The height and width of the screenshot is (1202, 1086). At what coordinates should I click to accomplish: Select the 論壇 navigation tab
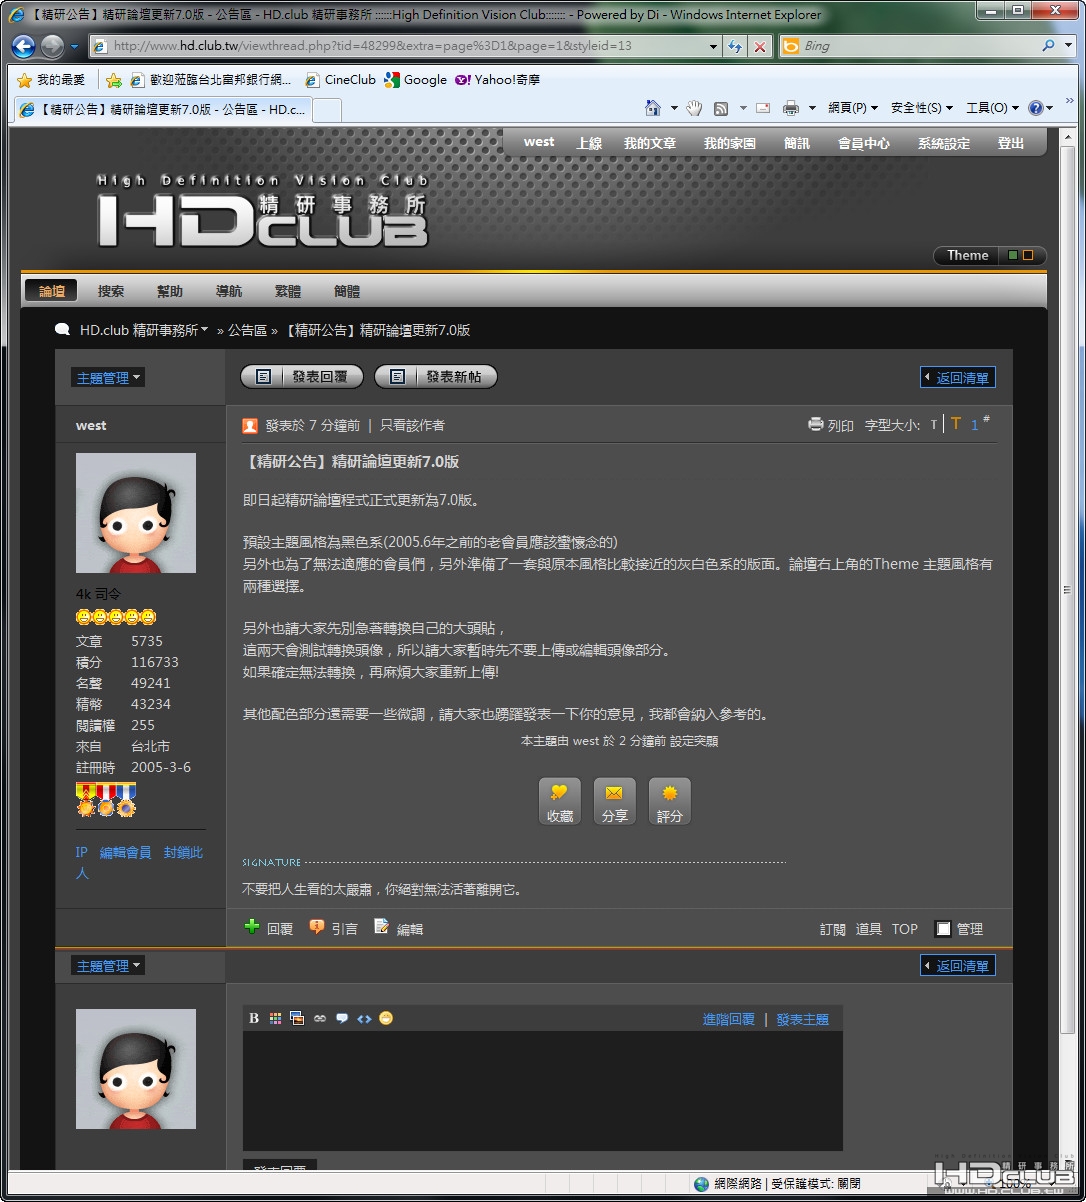52,291
